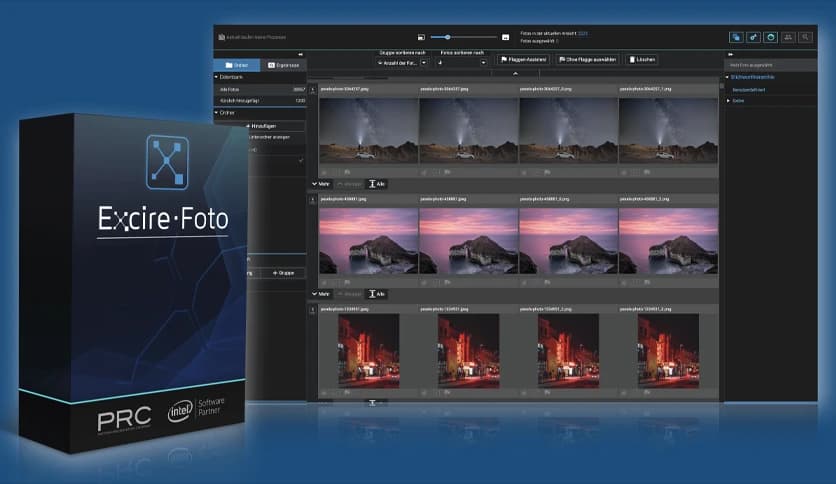The image size is (836, 484).
Task: Click the Löschen button
Action: coord(642,60)
